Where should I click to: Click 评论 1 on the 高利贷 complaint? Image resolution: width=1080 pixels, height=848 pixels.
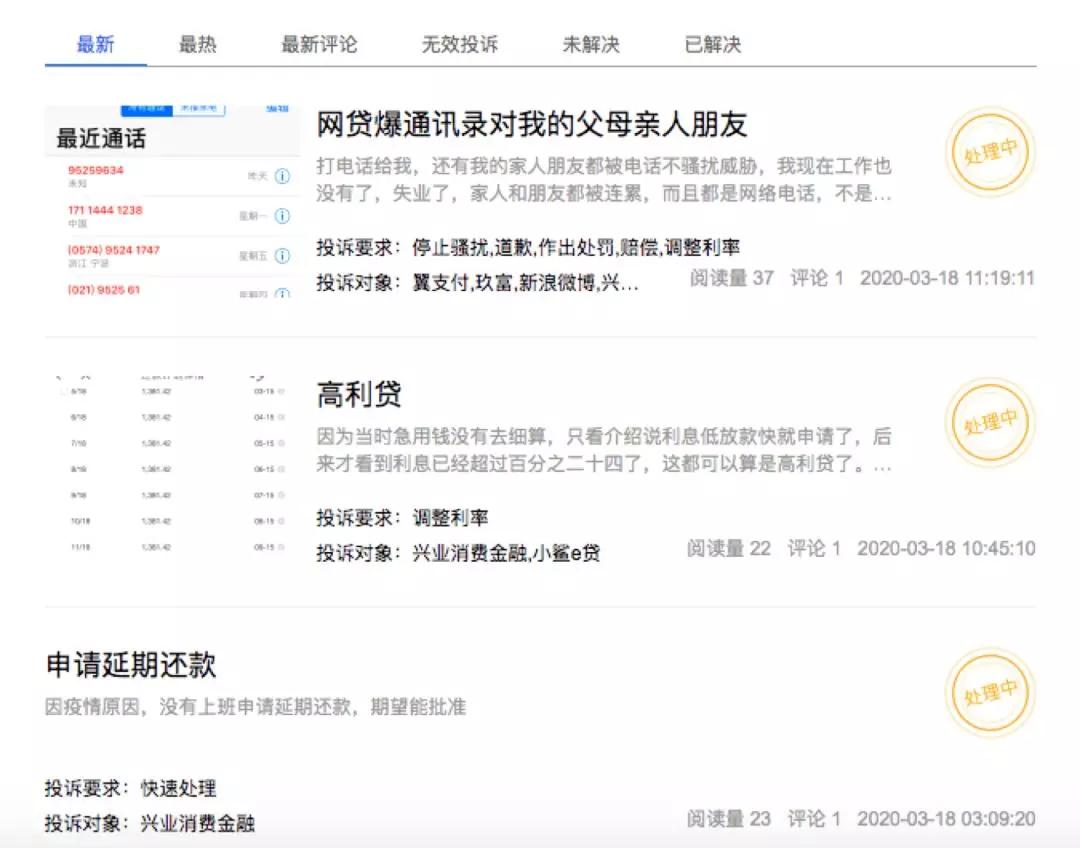point(814,548)
